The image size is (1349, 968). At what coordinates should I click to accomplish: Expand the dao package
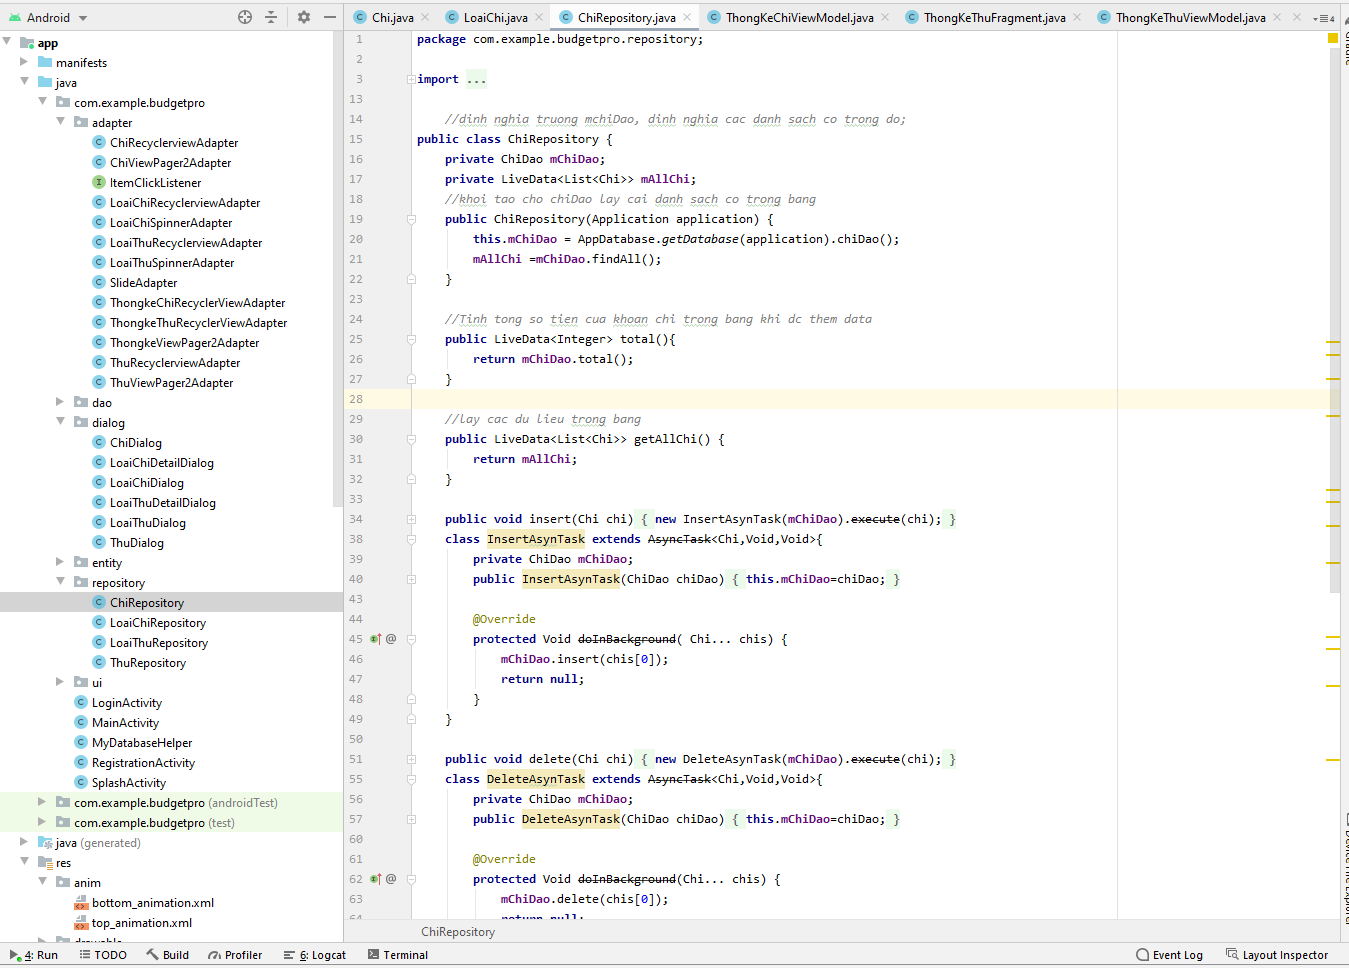click(x=61, y=402)
